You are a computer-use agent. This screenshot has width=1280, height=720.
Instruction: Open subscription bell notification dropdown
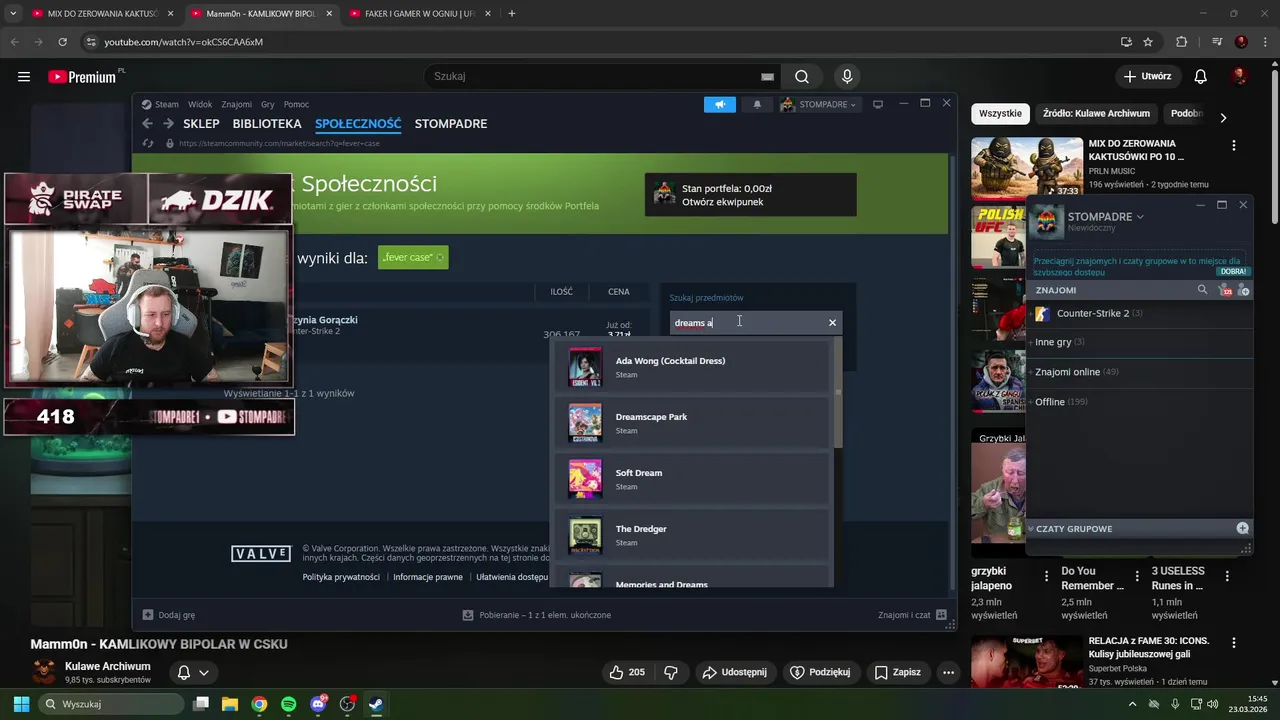coord(193,673)
